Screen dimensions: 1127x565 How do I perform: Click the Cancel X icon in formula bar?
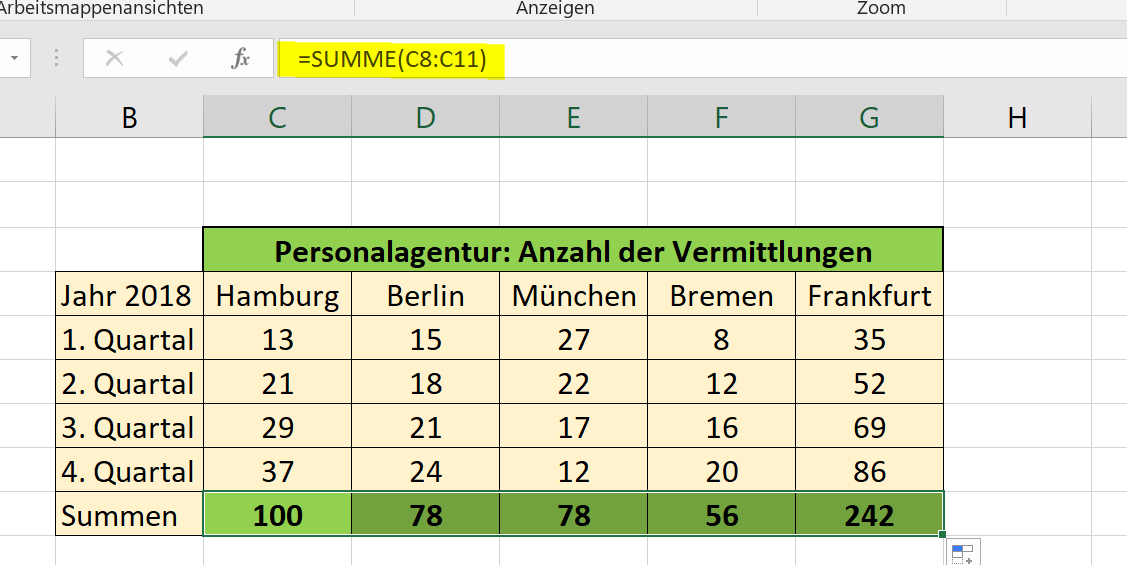114,58
